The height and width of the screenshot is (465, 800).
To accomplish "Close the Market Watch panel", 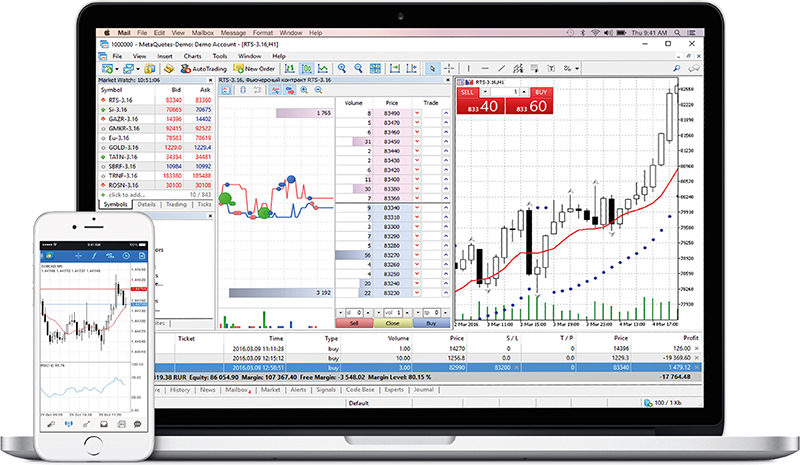I will click(210, 80).
